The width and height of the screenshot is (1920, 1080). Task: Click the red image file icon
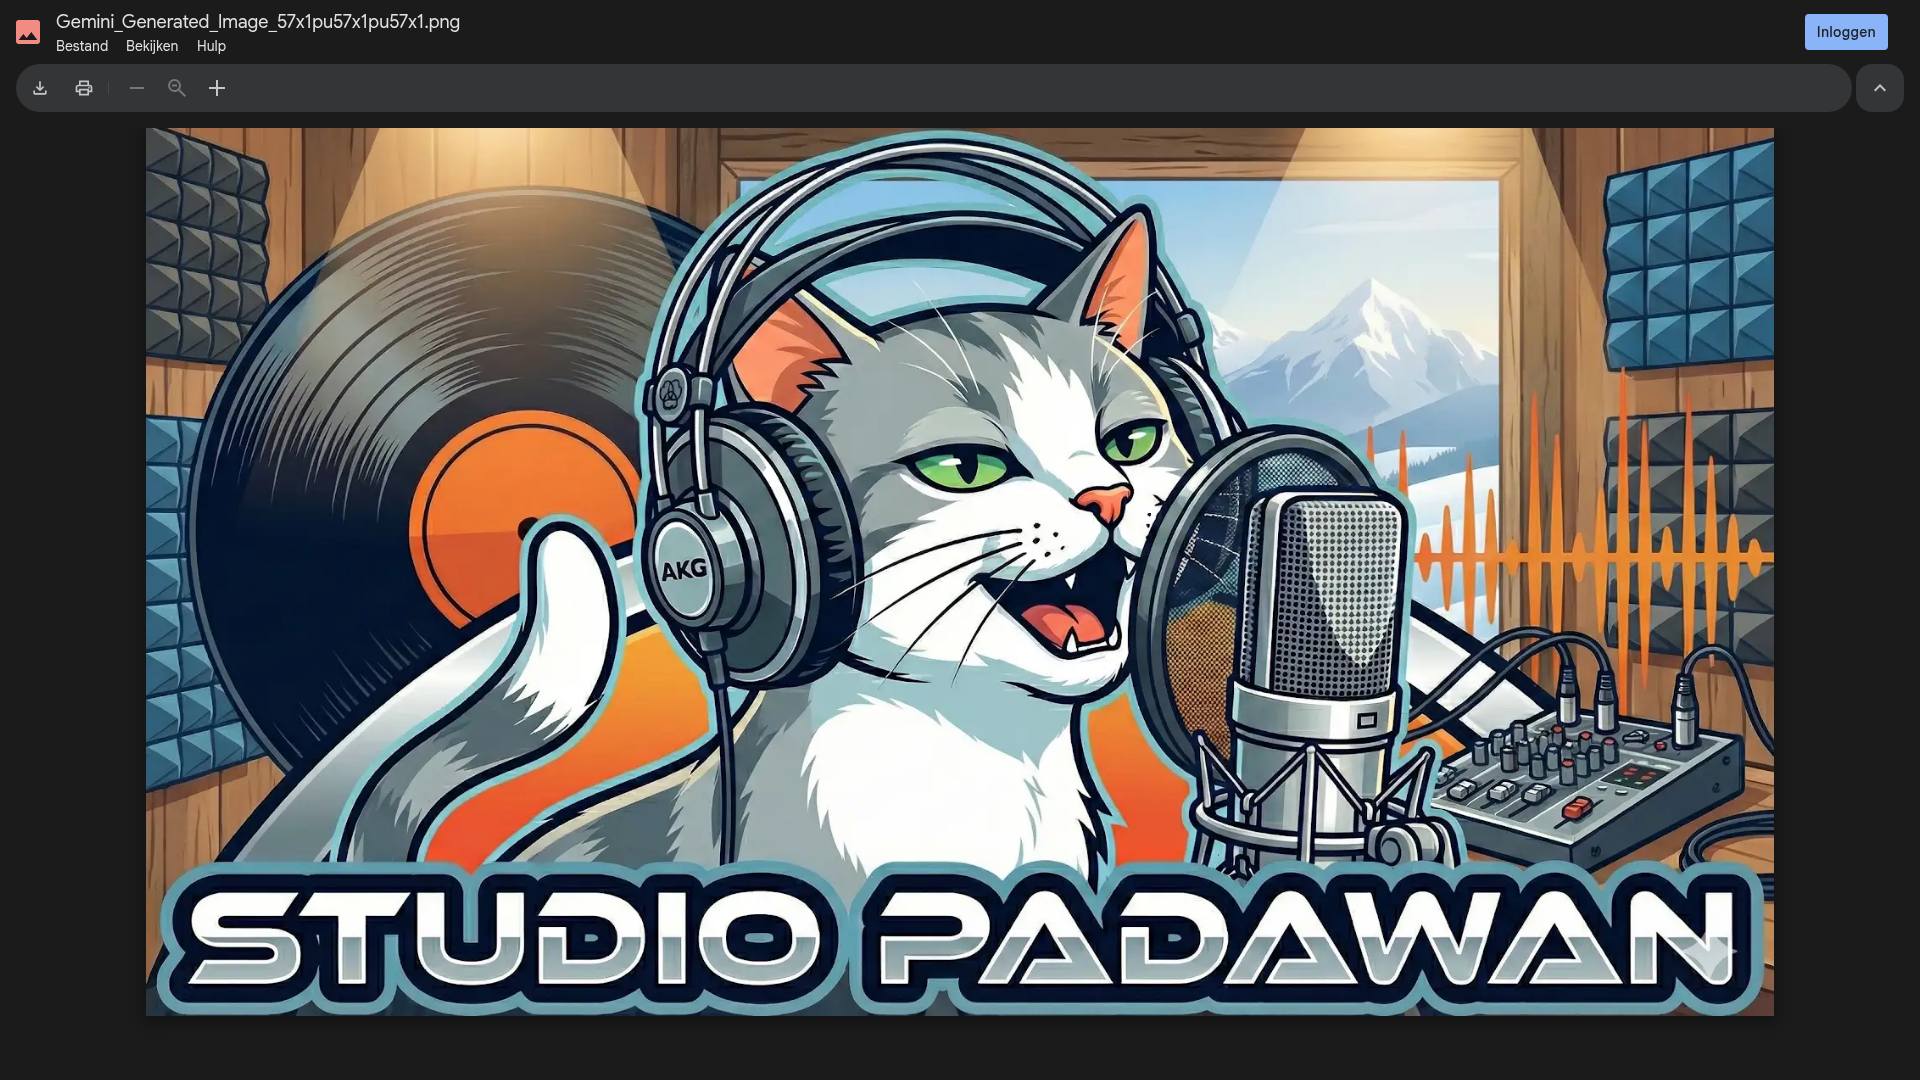(x=28, y=32)
